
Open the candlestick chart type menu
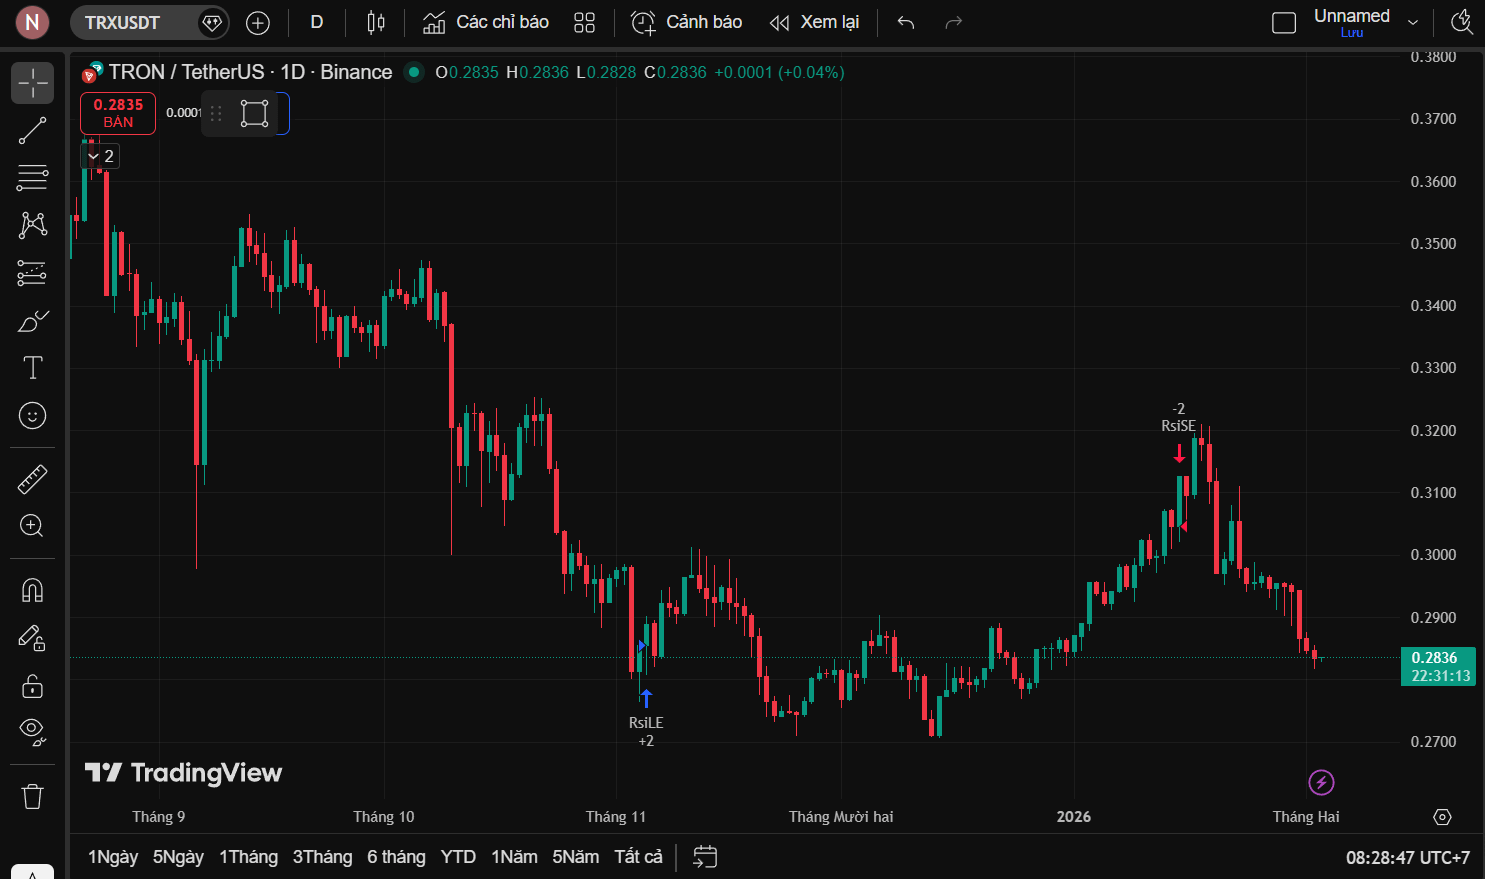point(376,22)
